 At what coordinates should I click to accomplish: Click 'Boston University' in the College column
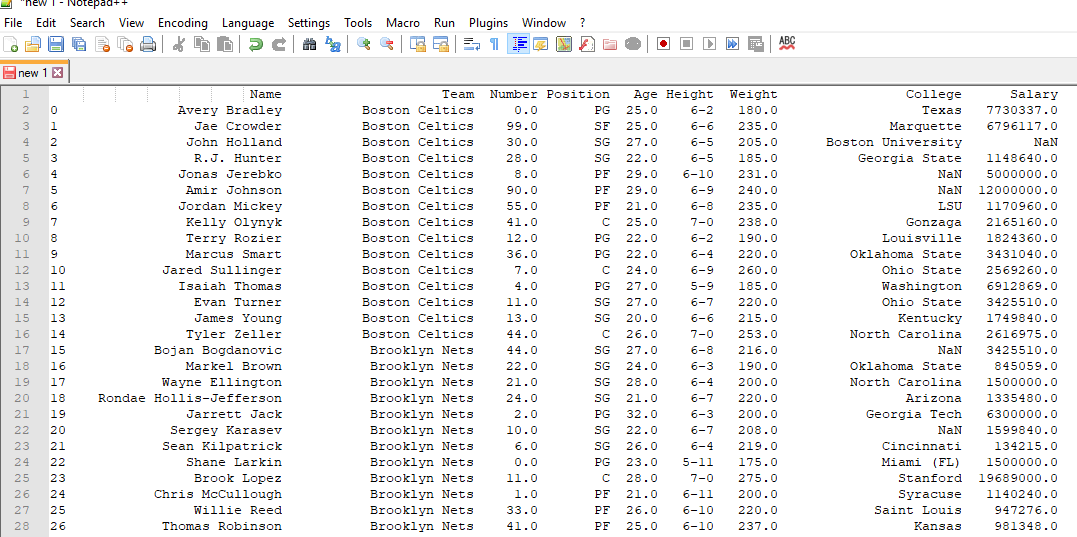pyautogui.click(x=894, y=142)
